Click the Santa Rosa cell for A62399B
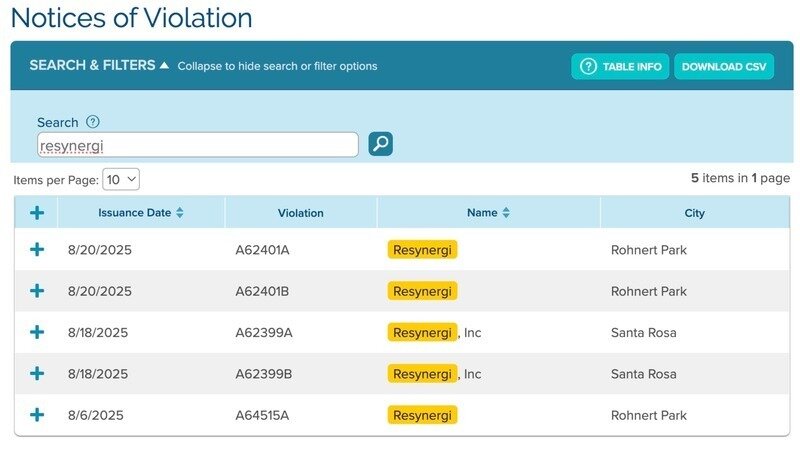800x450 pixels. click(x=643, y=374)
